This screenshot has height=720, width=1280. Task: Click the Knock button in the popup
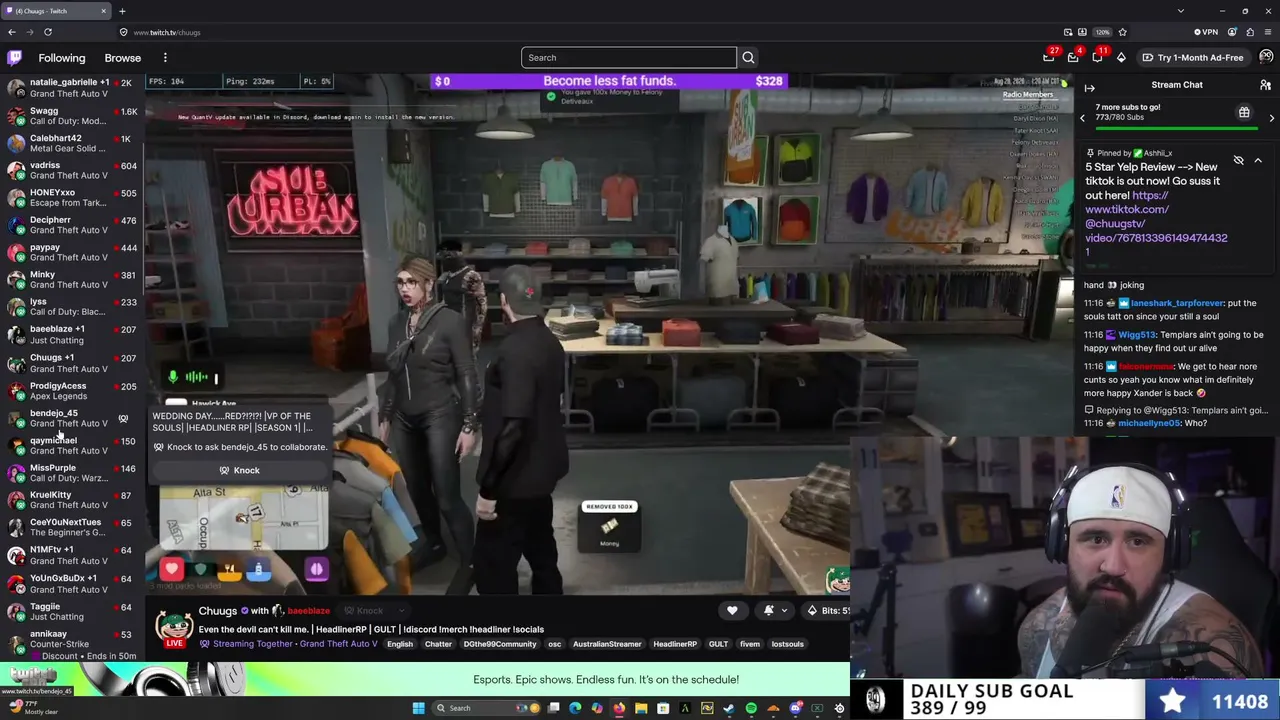pyautogui.click(x=240, y=470)
